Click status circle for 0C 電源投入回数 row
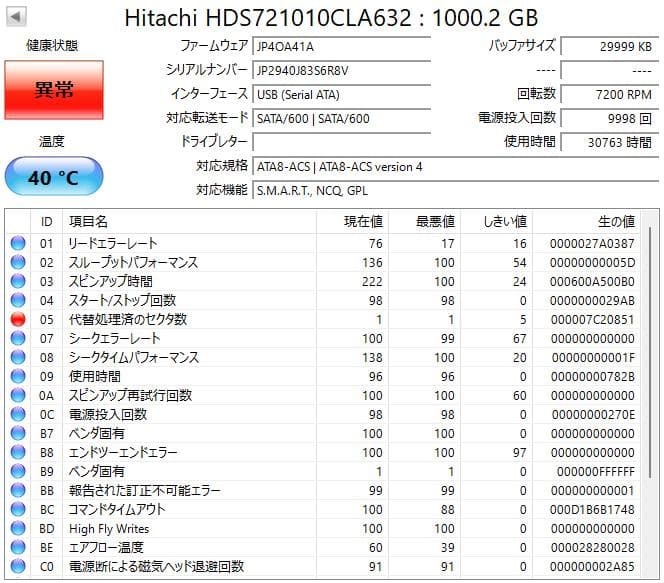The height and width of the screenshot is (583, 664). 18,414
